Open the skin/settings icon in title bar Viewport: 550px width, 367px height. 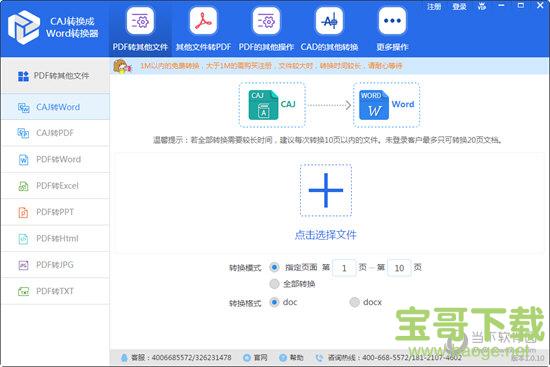482,6
